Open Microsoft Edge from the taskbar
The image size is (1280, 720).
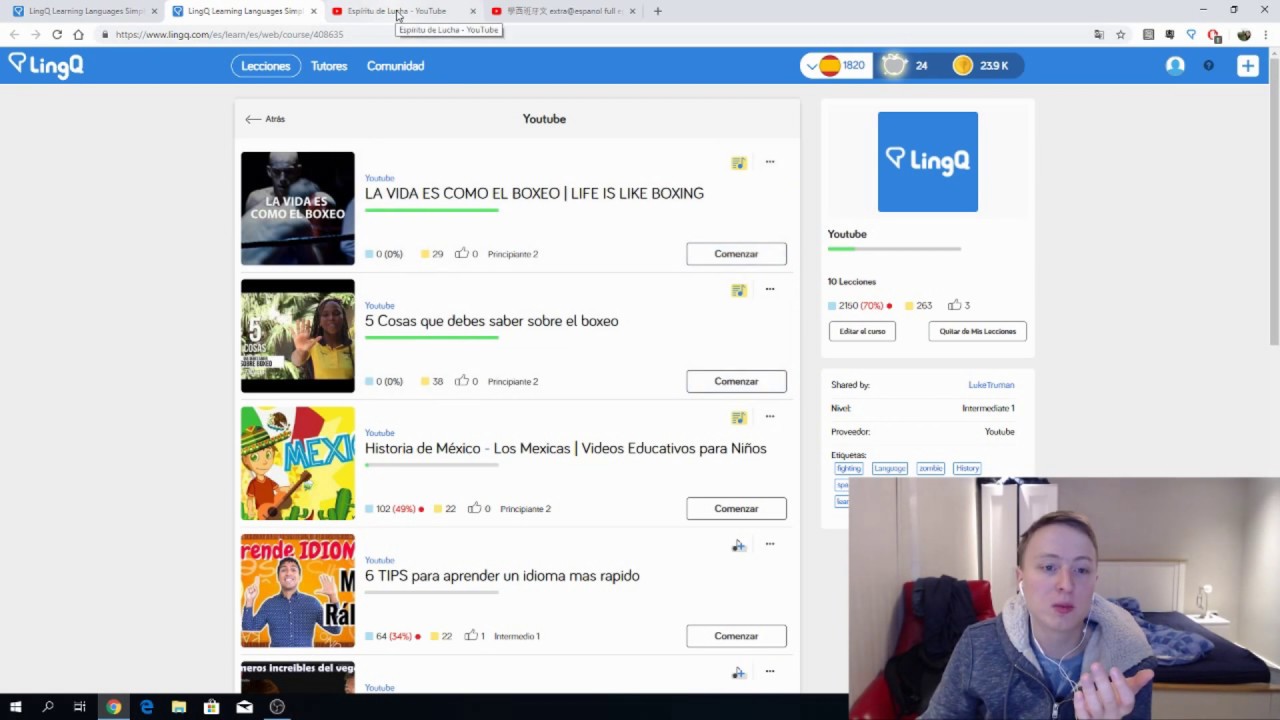[x=146, y=707]
